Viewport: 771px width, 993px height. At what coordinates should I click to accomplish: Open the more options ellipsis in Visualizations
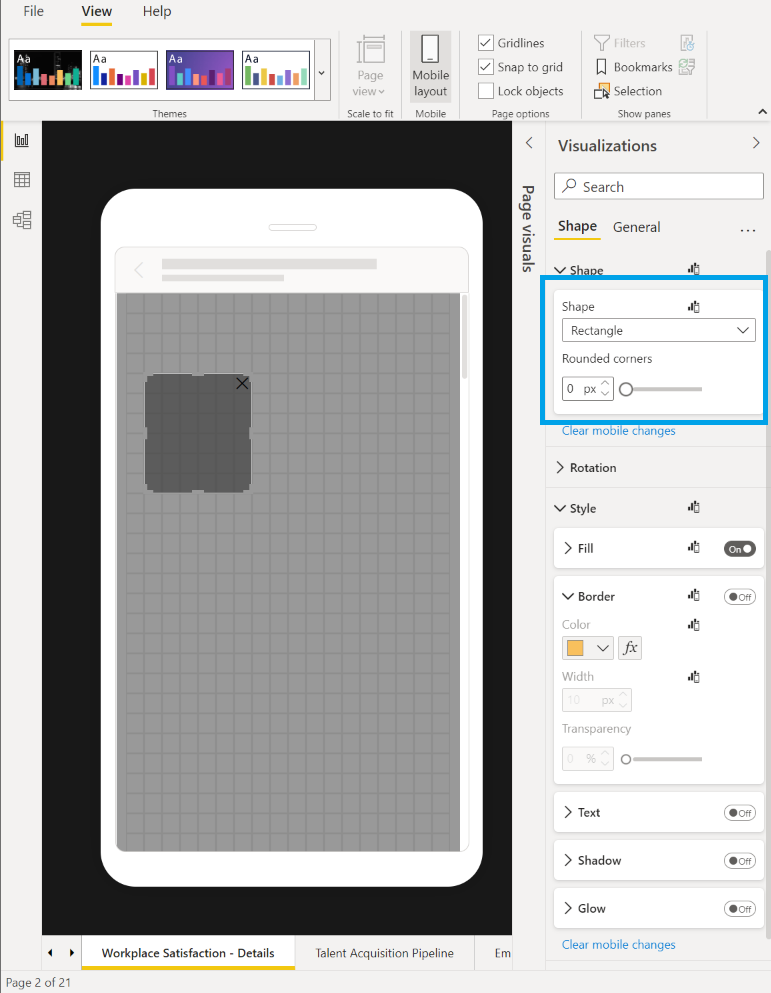[x=747, y=229]
